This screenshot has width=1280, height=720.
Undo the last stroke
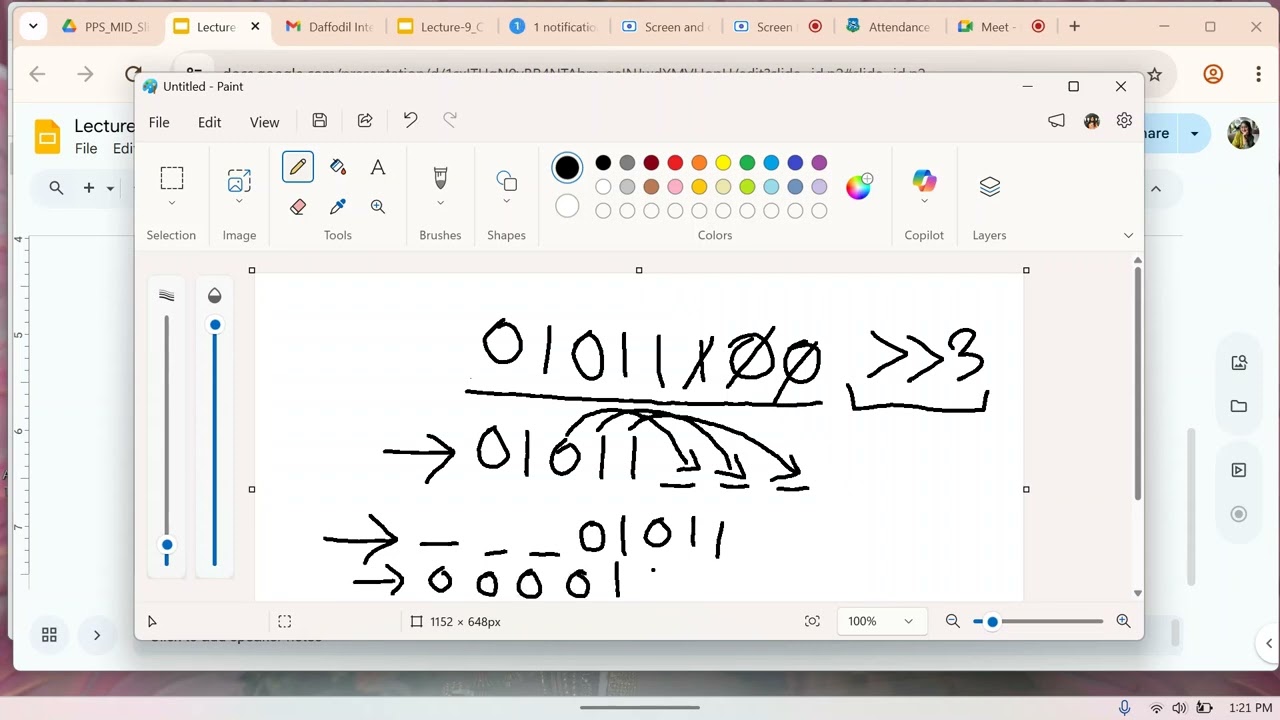[410, 120]
